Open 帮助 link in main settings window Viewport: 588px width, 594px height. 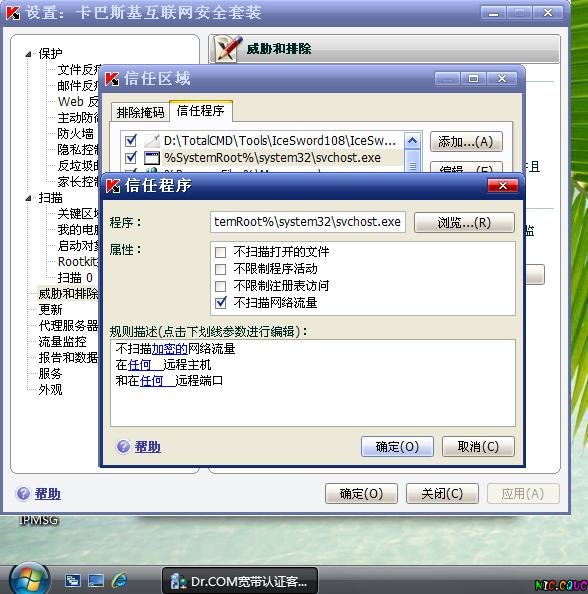click(48, 494)
